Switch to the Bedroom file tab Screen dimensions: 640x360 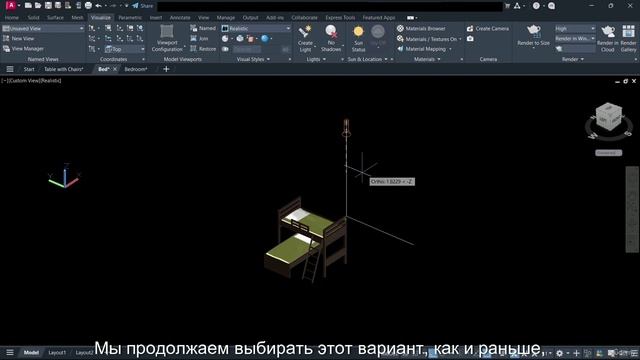[x=136, y=69]
